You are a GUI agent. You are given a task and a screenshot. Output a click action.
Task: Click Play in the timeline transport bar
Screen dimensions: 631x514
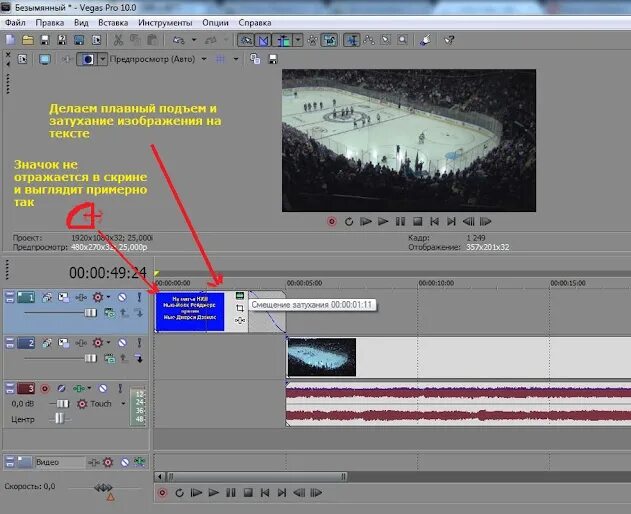pyautogui.click(x=213, y=493)
